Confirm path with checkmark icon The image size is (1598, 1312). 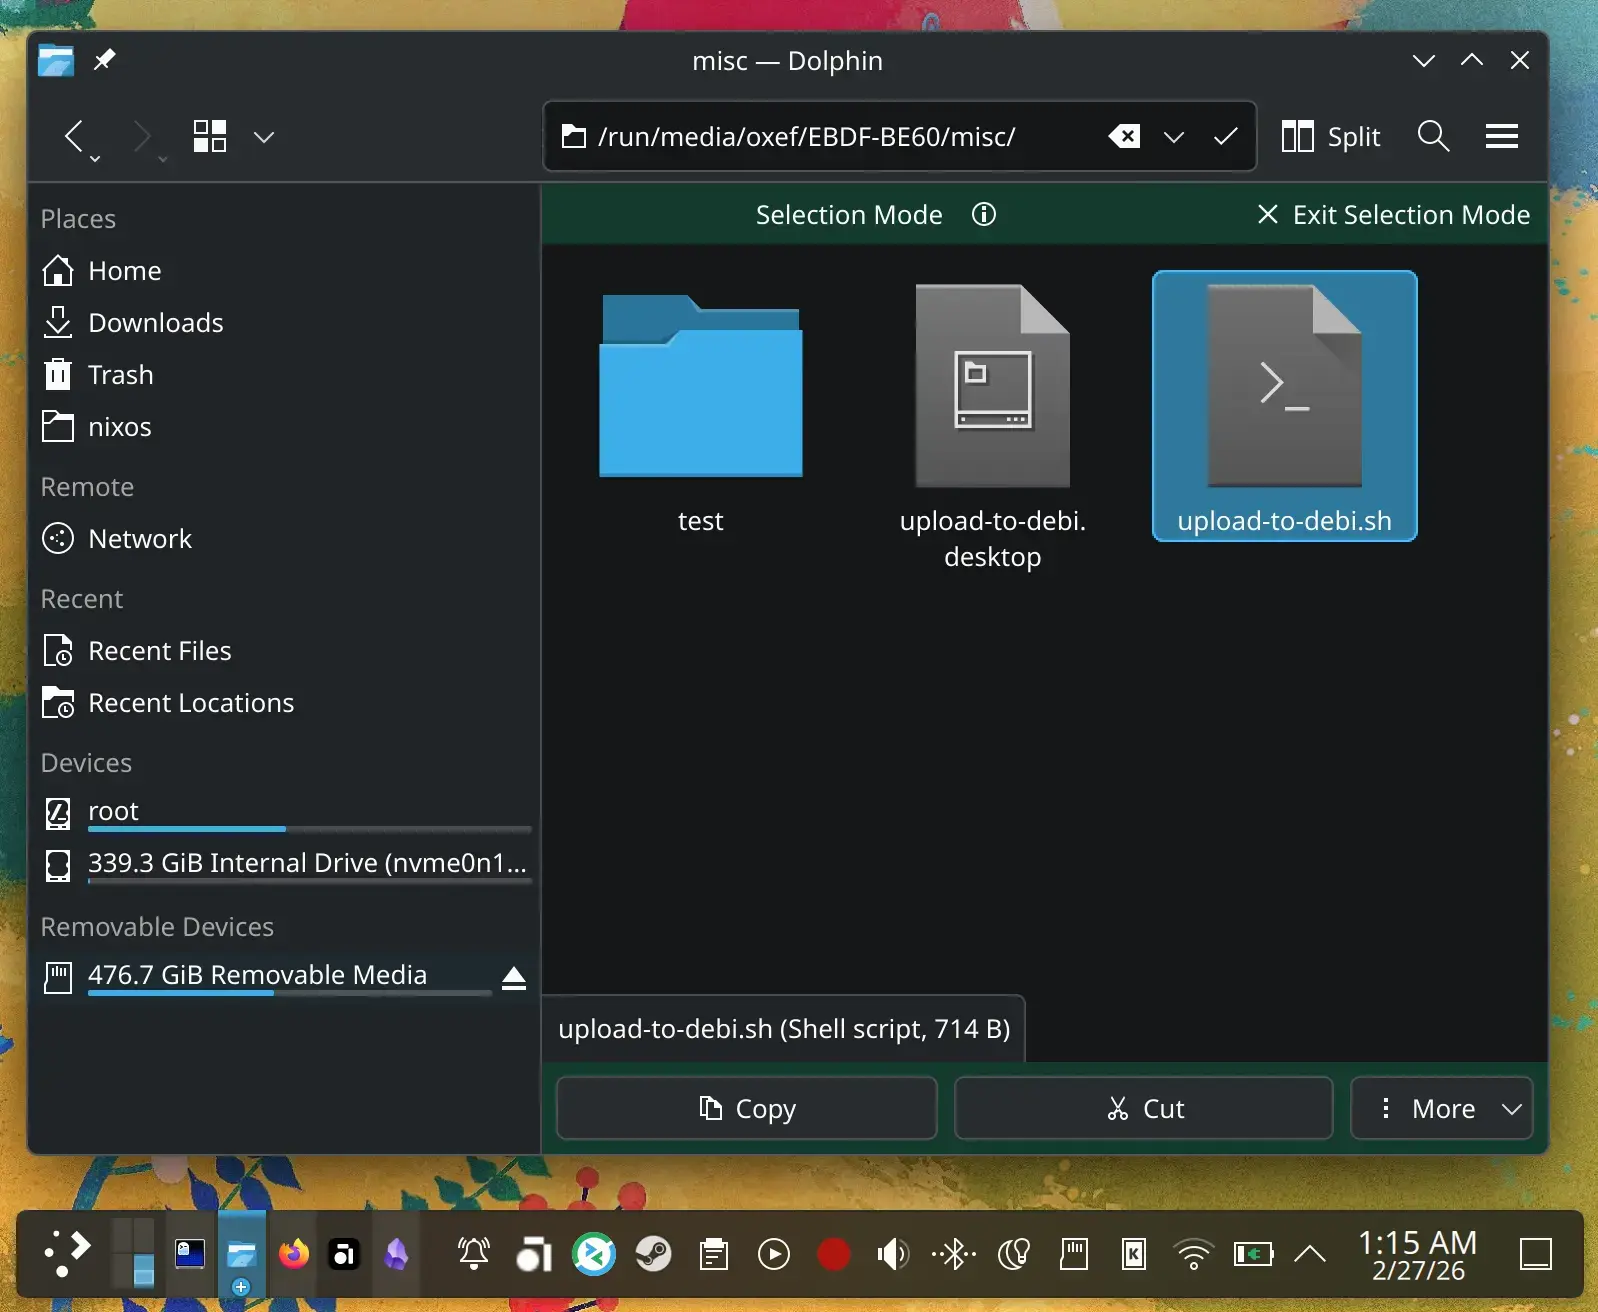click(1225, 136)
